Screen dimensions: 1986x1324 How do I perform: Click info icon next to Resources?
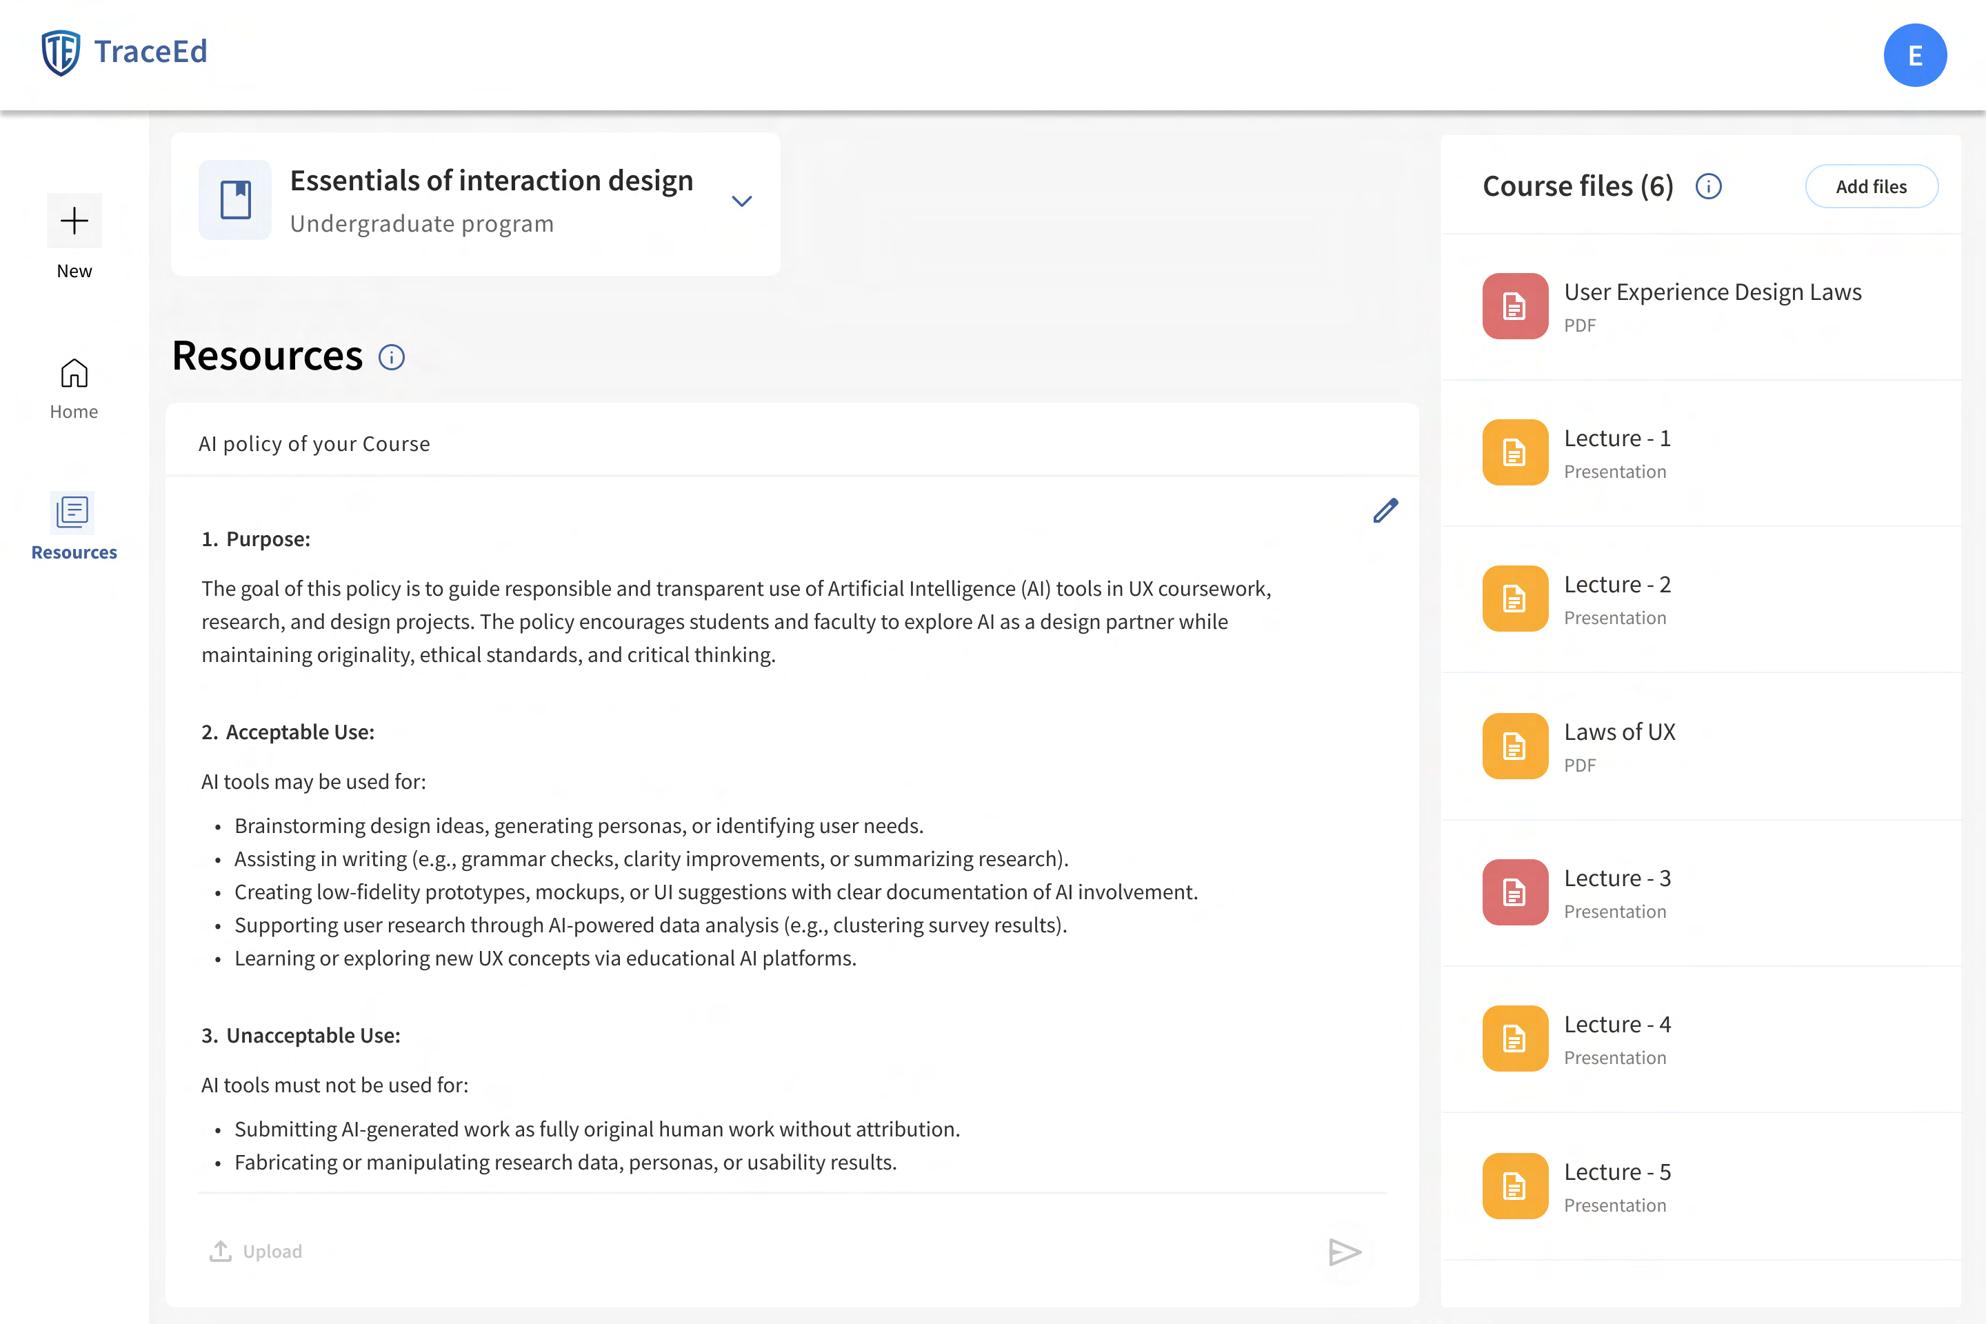[392, 357]
